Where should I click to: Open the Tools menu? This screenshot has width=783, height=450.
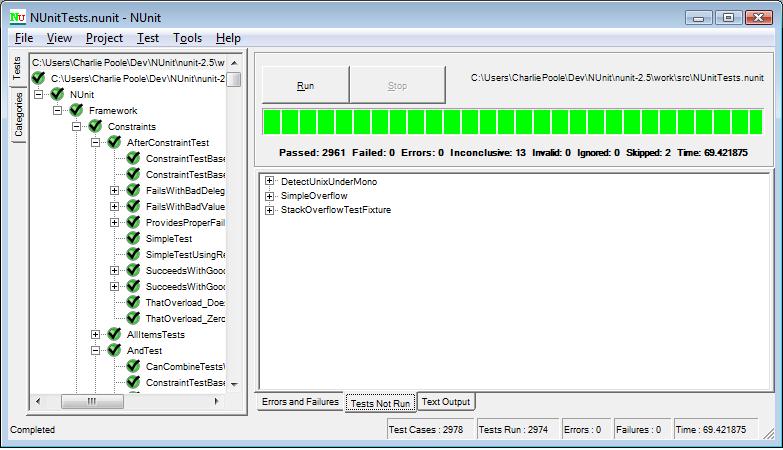pos(187,38)
